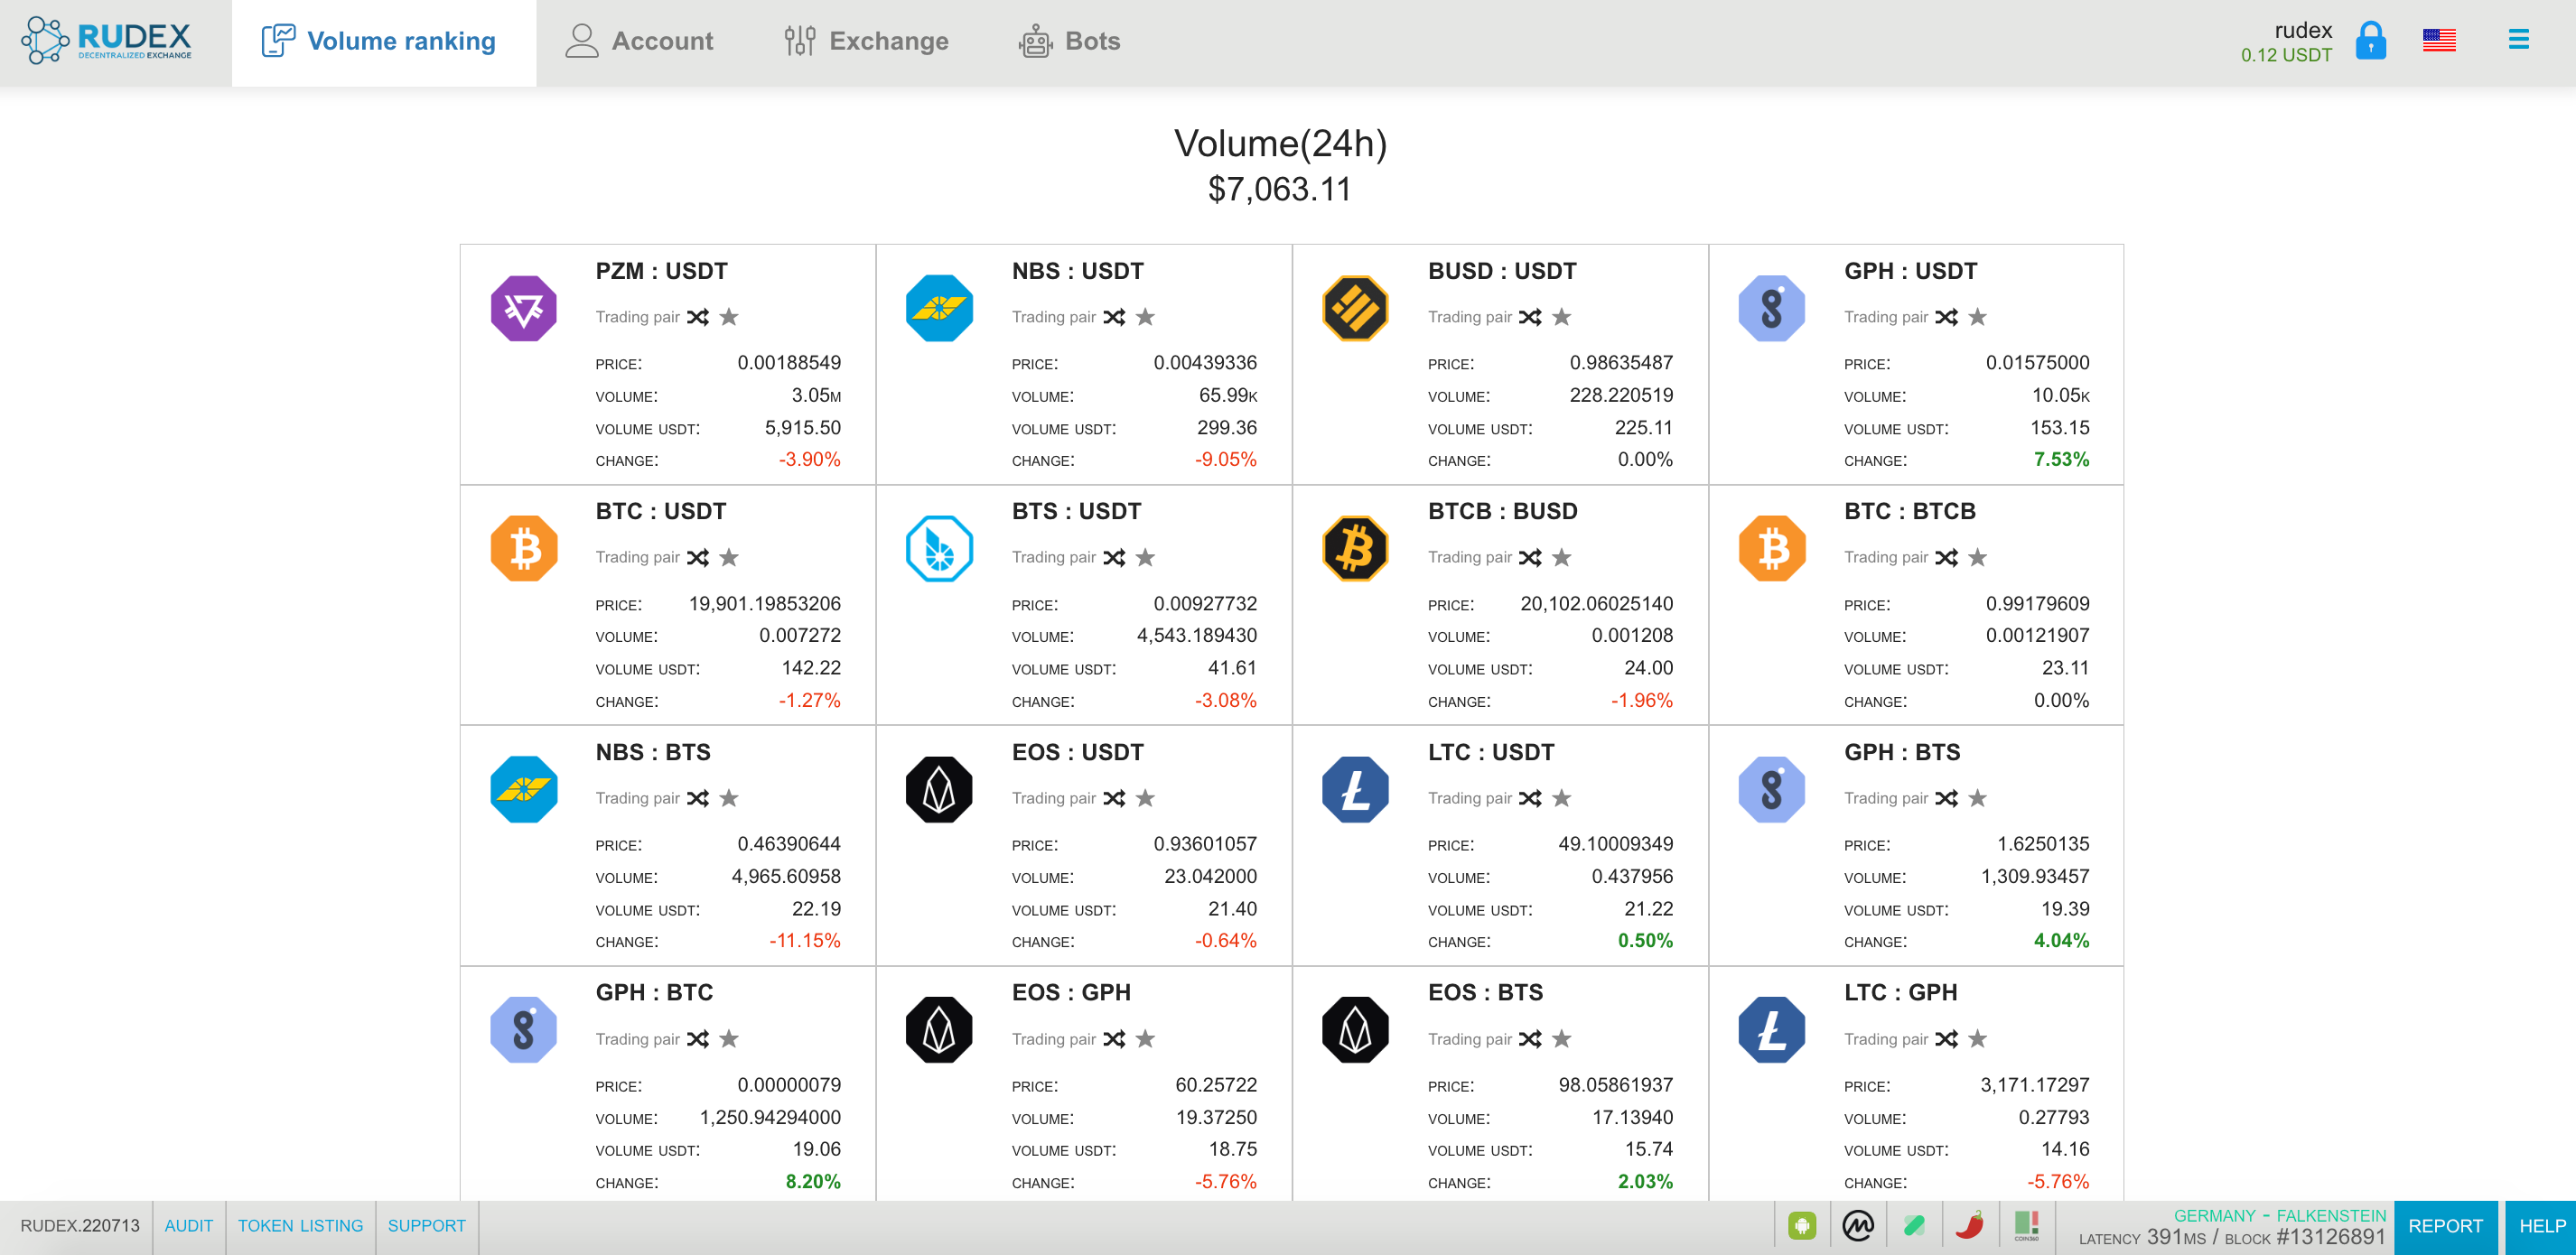Star the BTCB : BUSD trading pair
The width and height of the screenshot is (2576, 1255).
tap(1561, 558)
